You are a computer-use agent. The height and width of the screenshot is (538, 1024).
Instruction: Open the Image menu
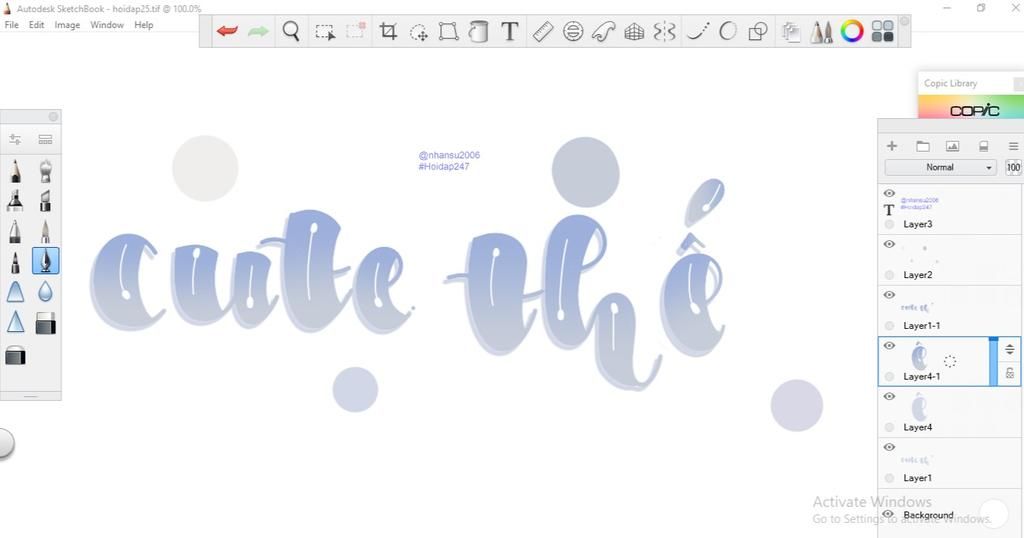[x=67, y=25]
